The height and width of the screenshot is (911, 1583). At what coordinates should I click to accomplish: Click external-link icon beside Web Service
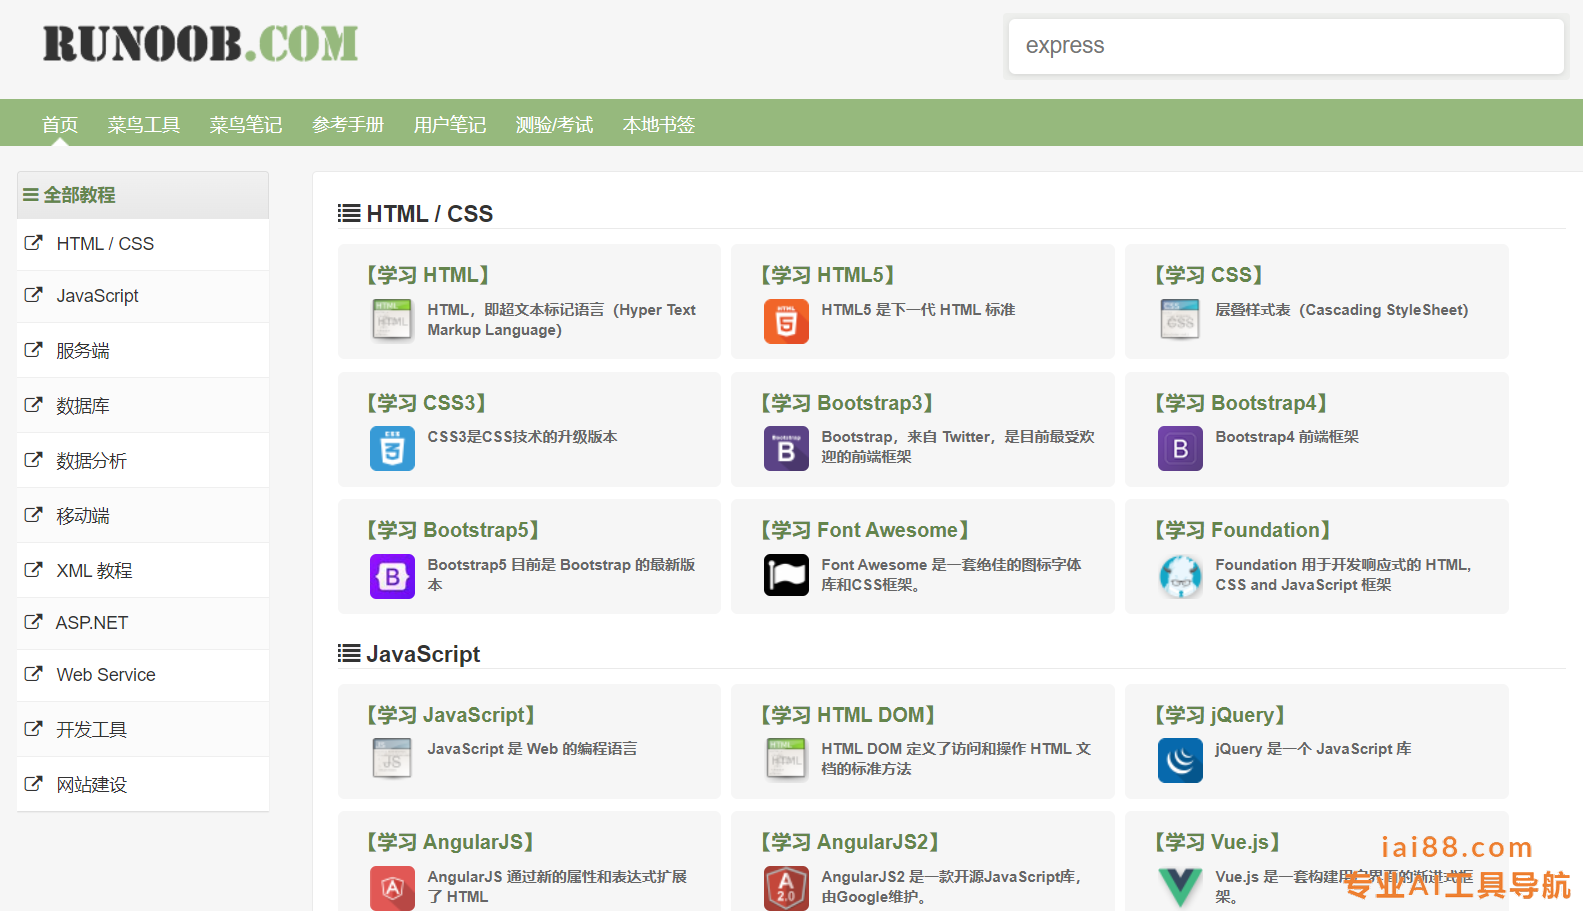(x=34, y=674)
